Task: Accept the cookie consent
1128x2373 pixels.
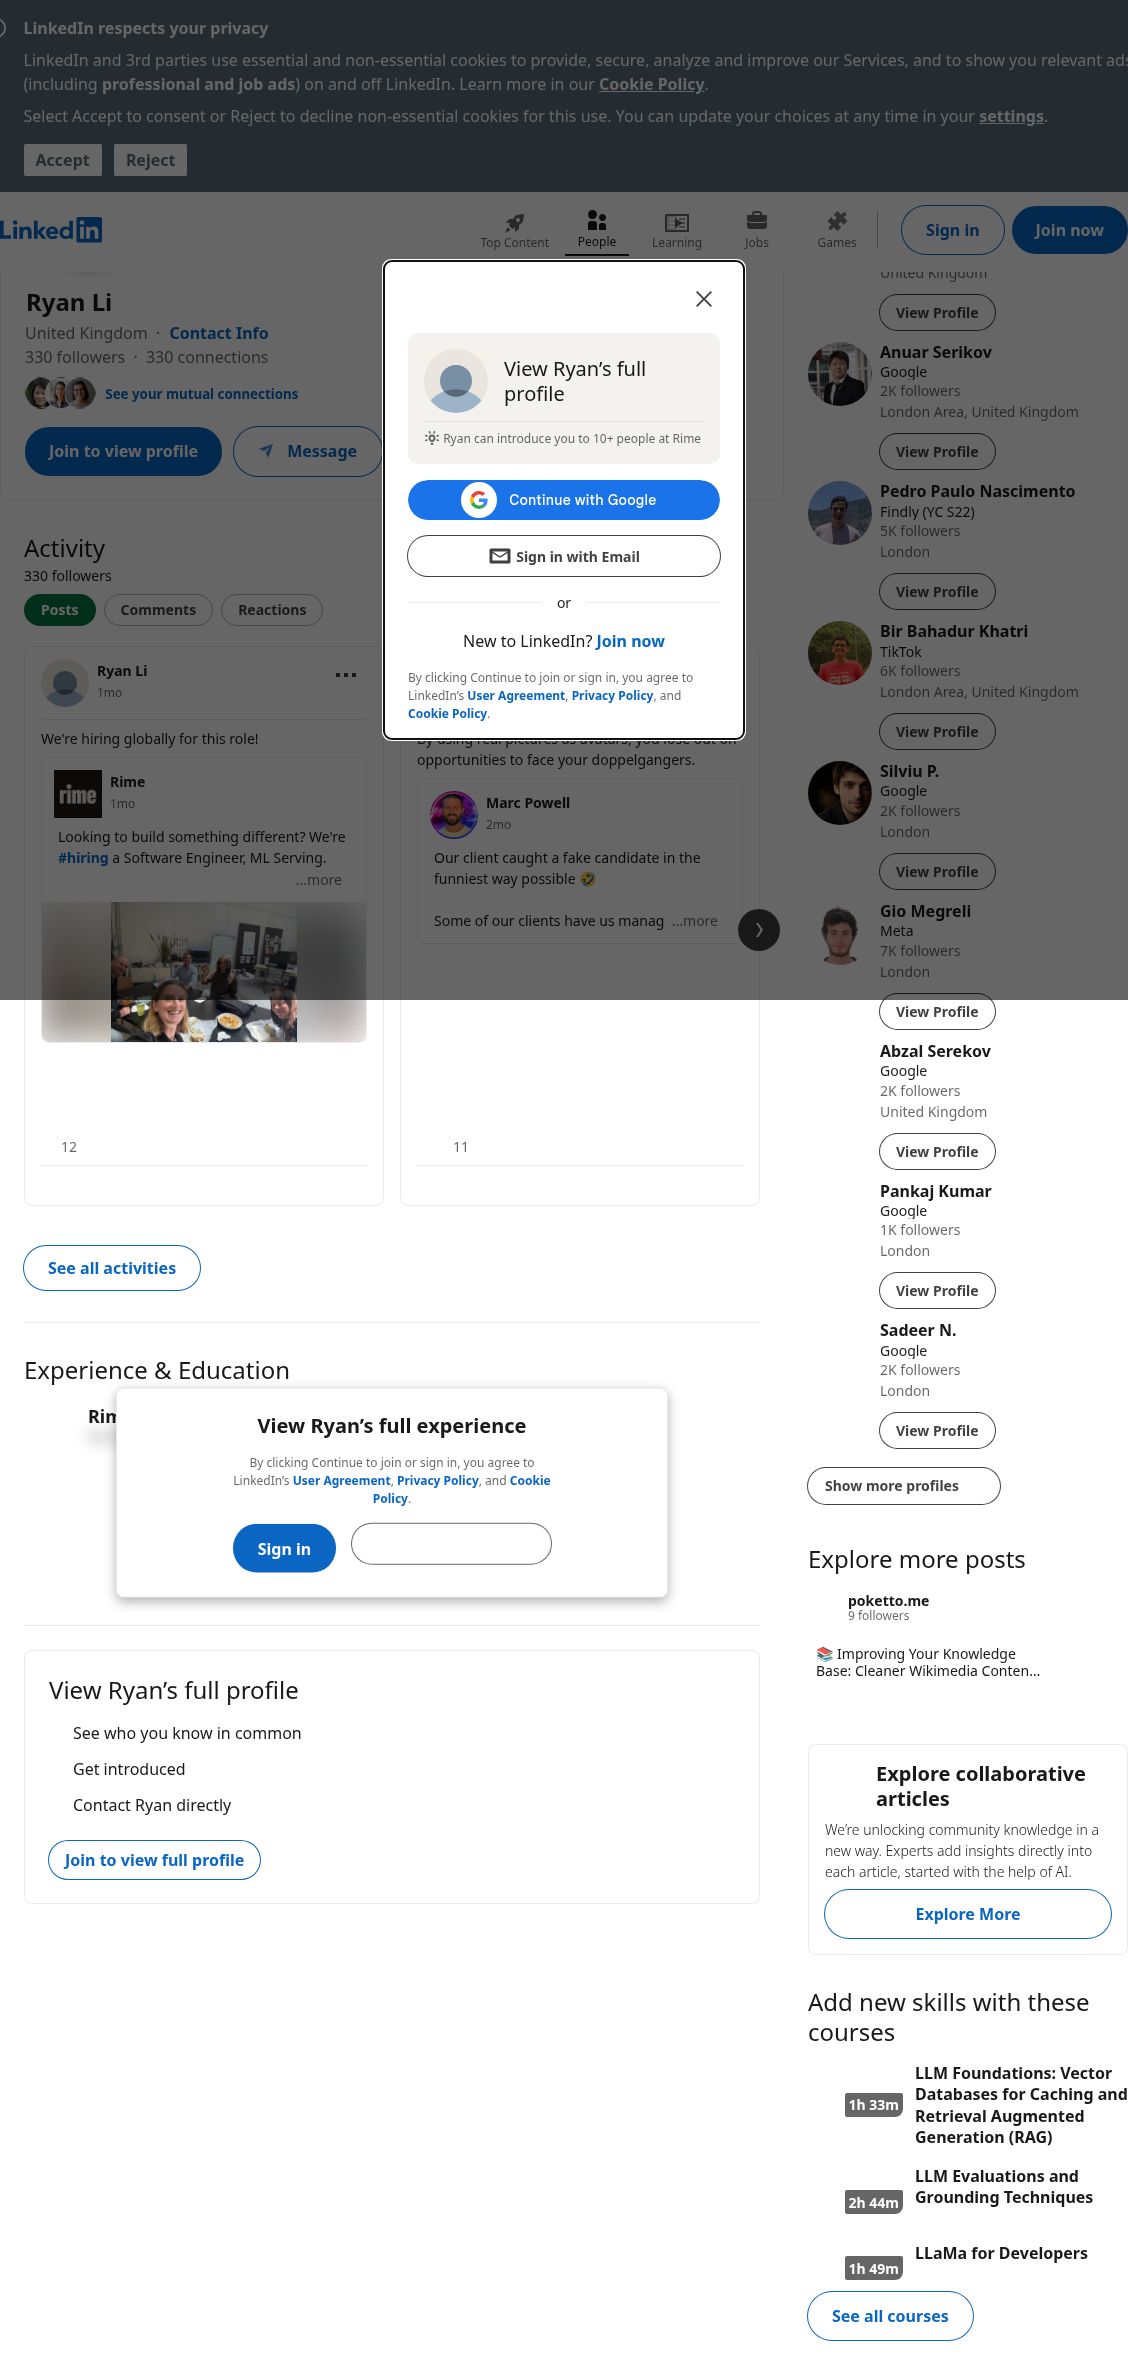Action: coord(63,160)
